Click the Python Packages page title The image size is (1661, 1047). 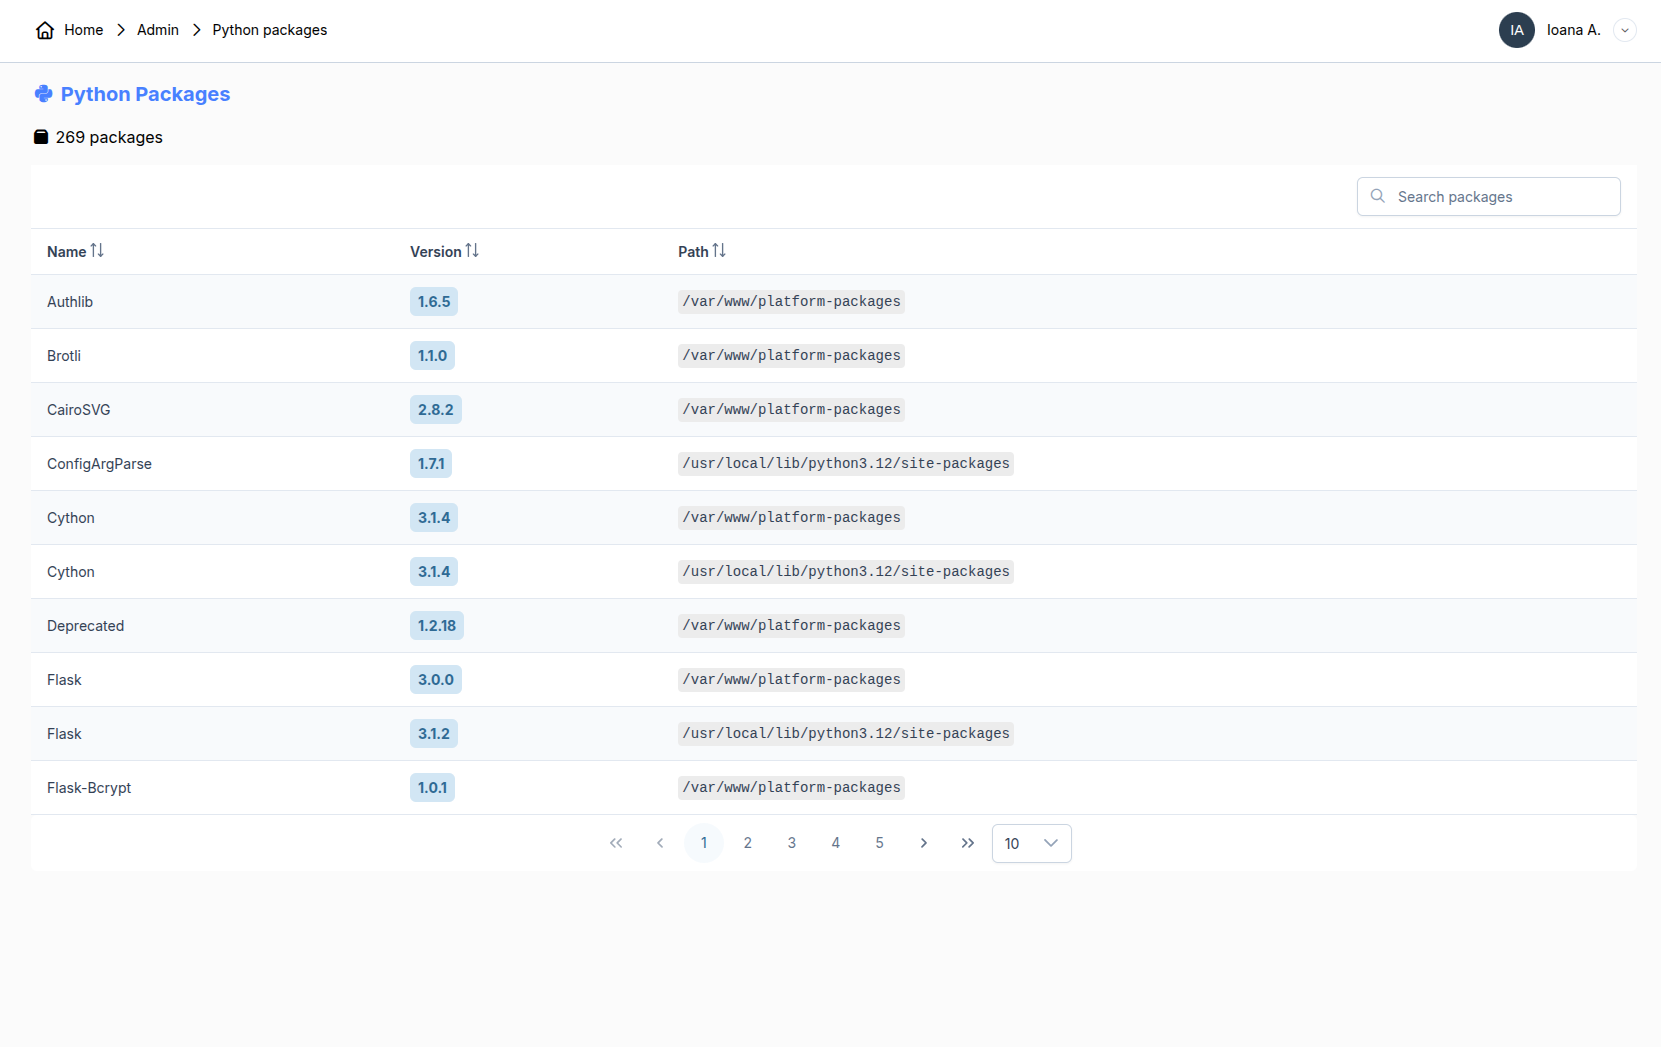145,94
